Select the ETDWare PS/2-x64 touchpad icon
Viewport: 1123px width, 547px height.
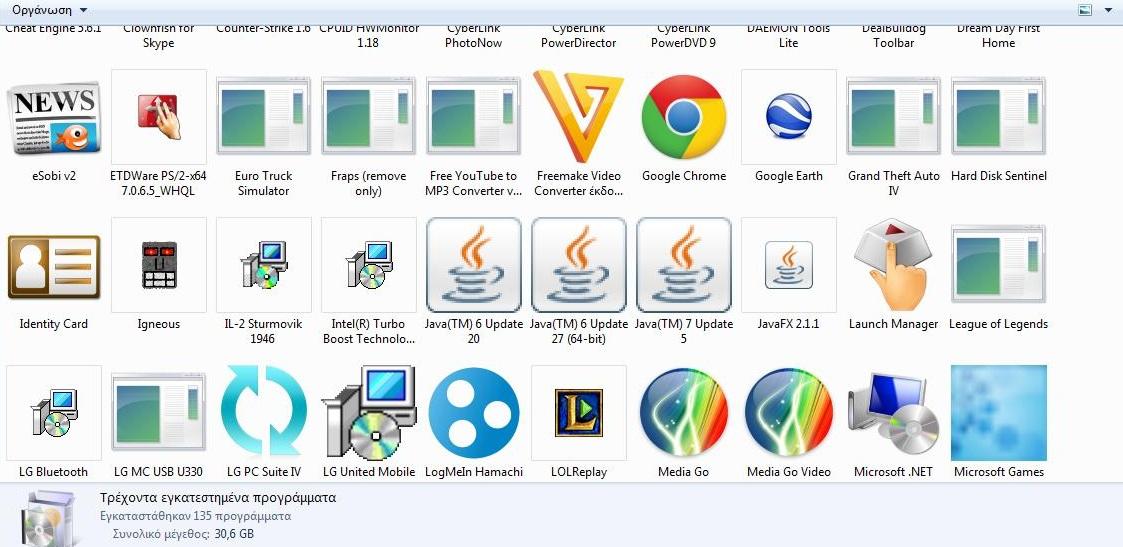[159, 117]
